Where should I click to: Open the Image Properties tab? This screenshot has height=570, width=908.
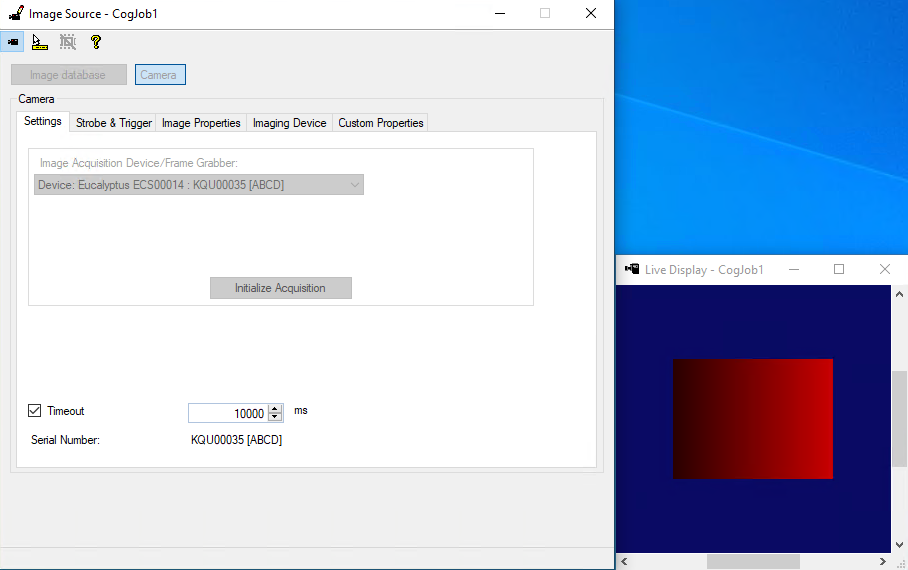[201, 123]
